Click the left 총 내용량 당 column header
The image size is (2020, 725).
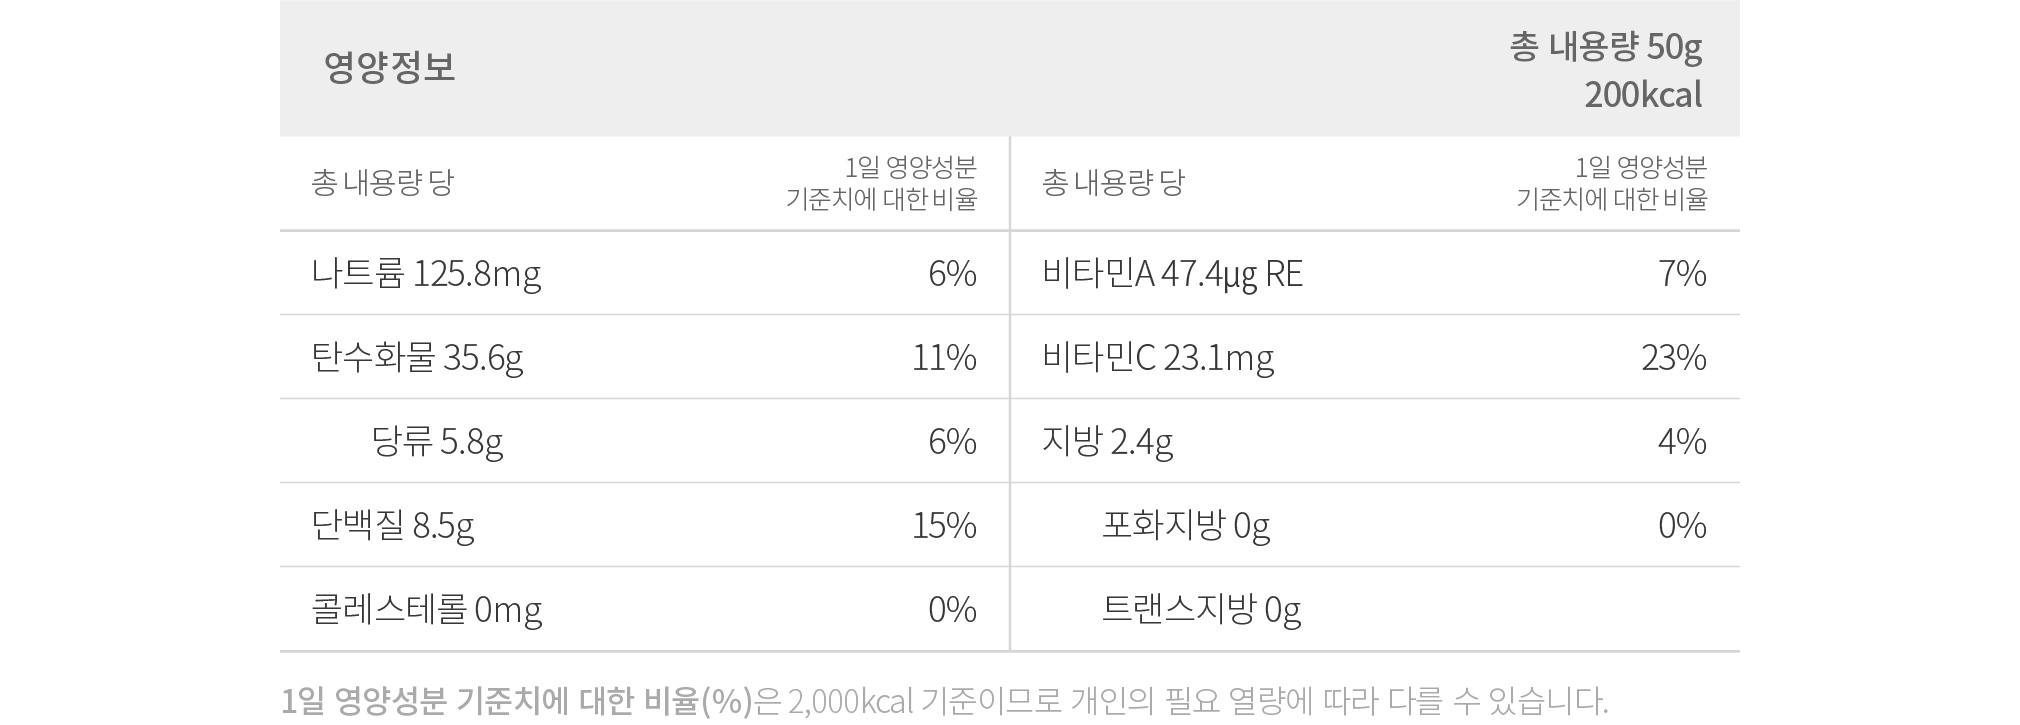tap(382, 183)
